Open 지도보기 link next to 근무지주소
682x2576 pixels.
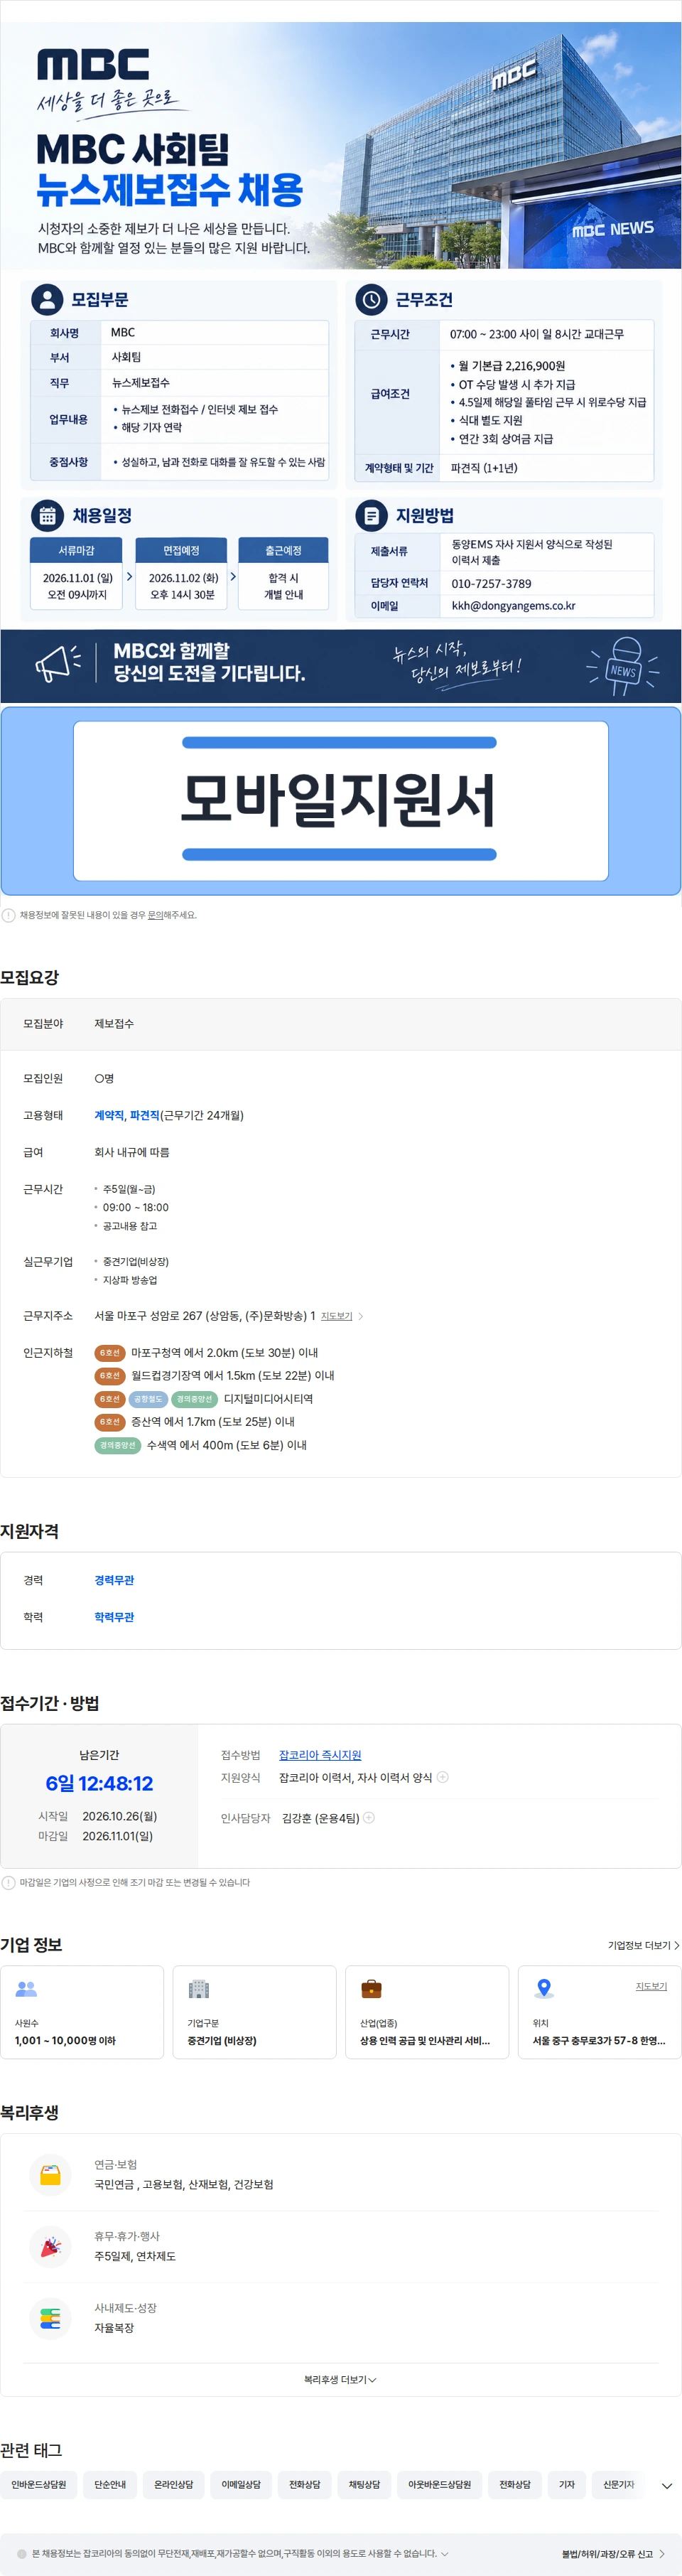(x=337, y=1316)
